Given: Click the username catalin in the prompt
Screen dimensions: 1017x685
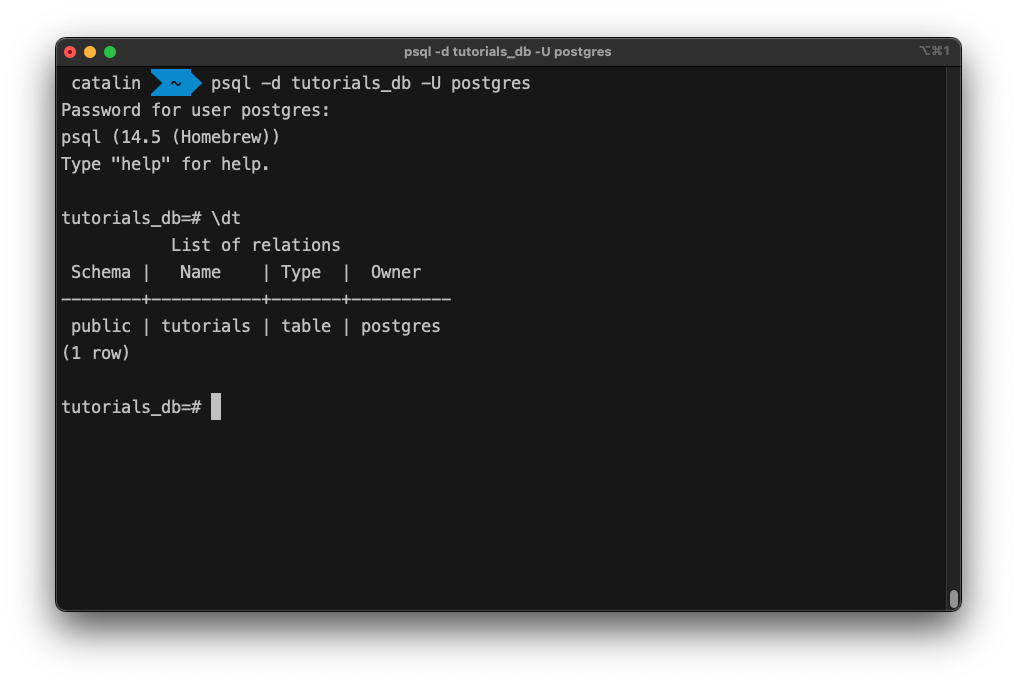Looking at the screenshot, I should click(105, 83).
